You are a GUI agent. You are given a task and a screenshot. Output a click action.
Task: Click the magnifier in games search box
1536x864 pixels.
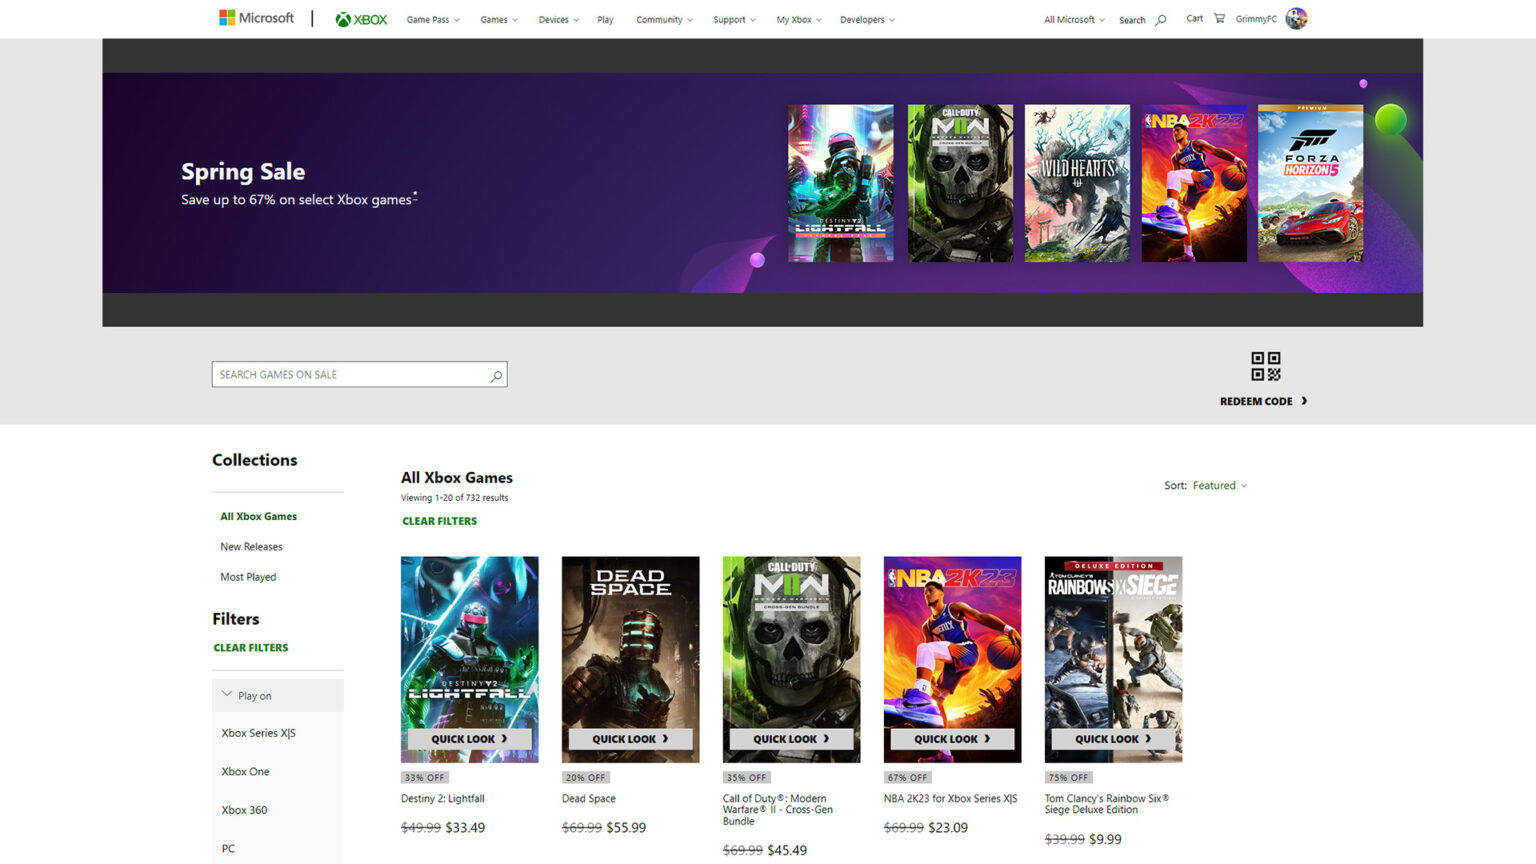[496, 375]
